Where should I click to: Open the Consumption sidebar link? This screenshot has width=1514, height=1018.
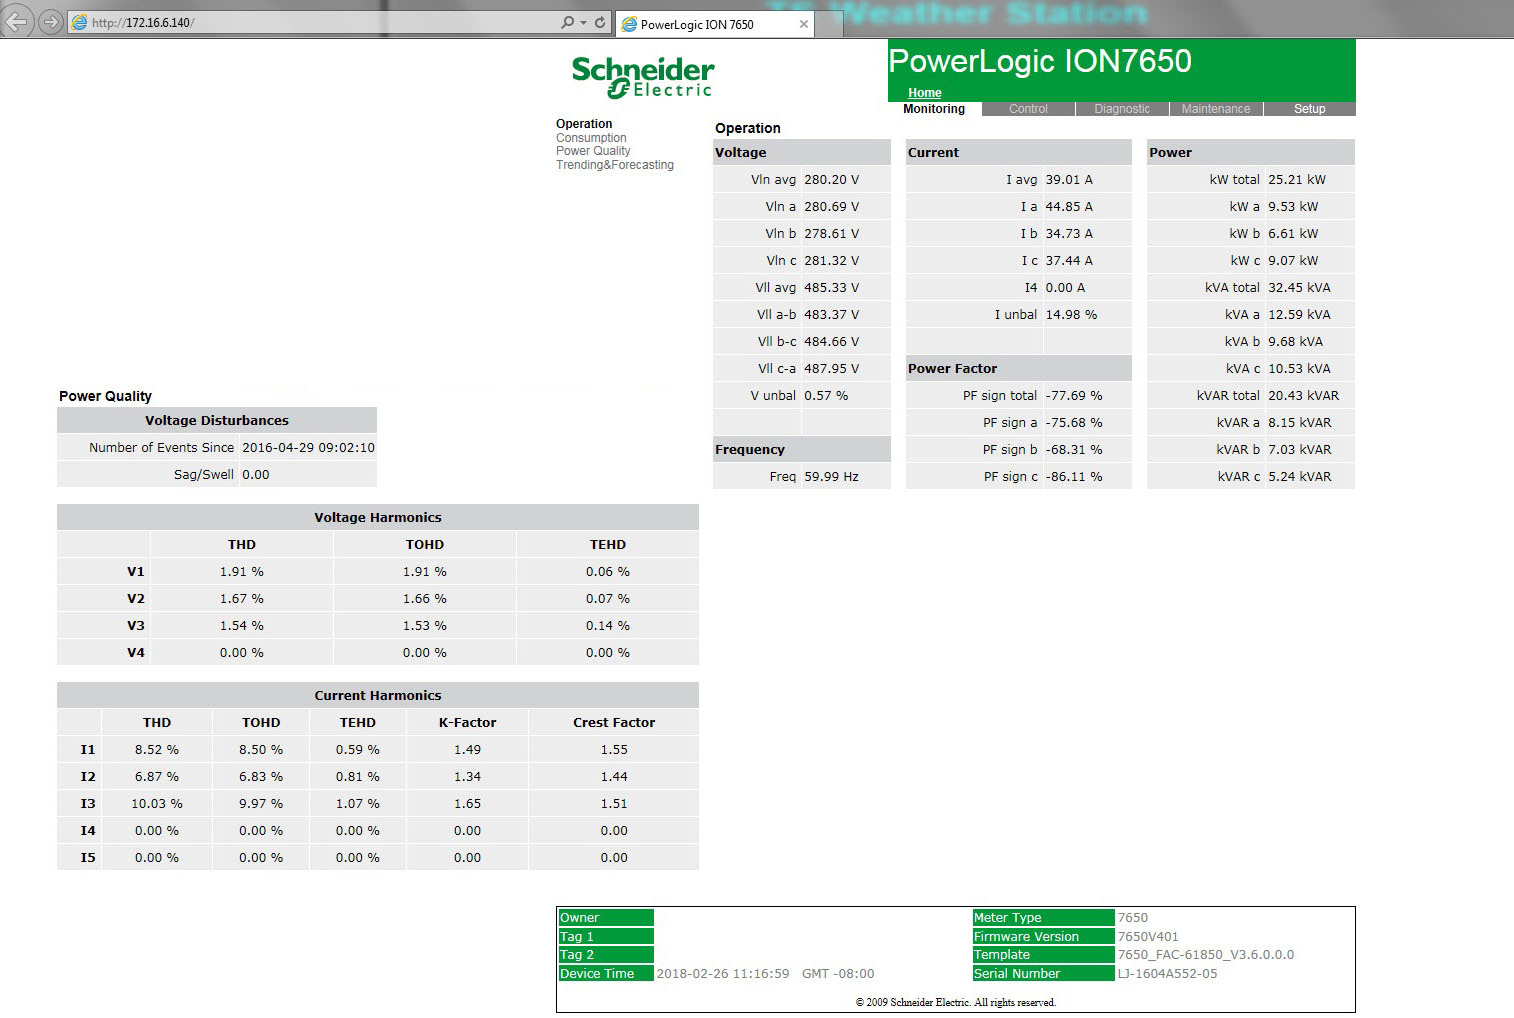pyautogui.click(x=591, y=138)
